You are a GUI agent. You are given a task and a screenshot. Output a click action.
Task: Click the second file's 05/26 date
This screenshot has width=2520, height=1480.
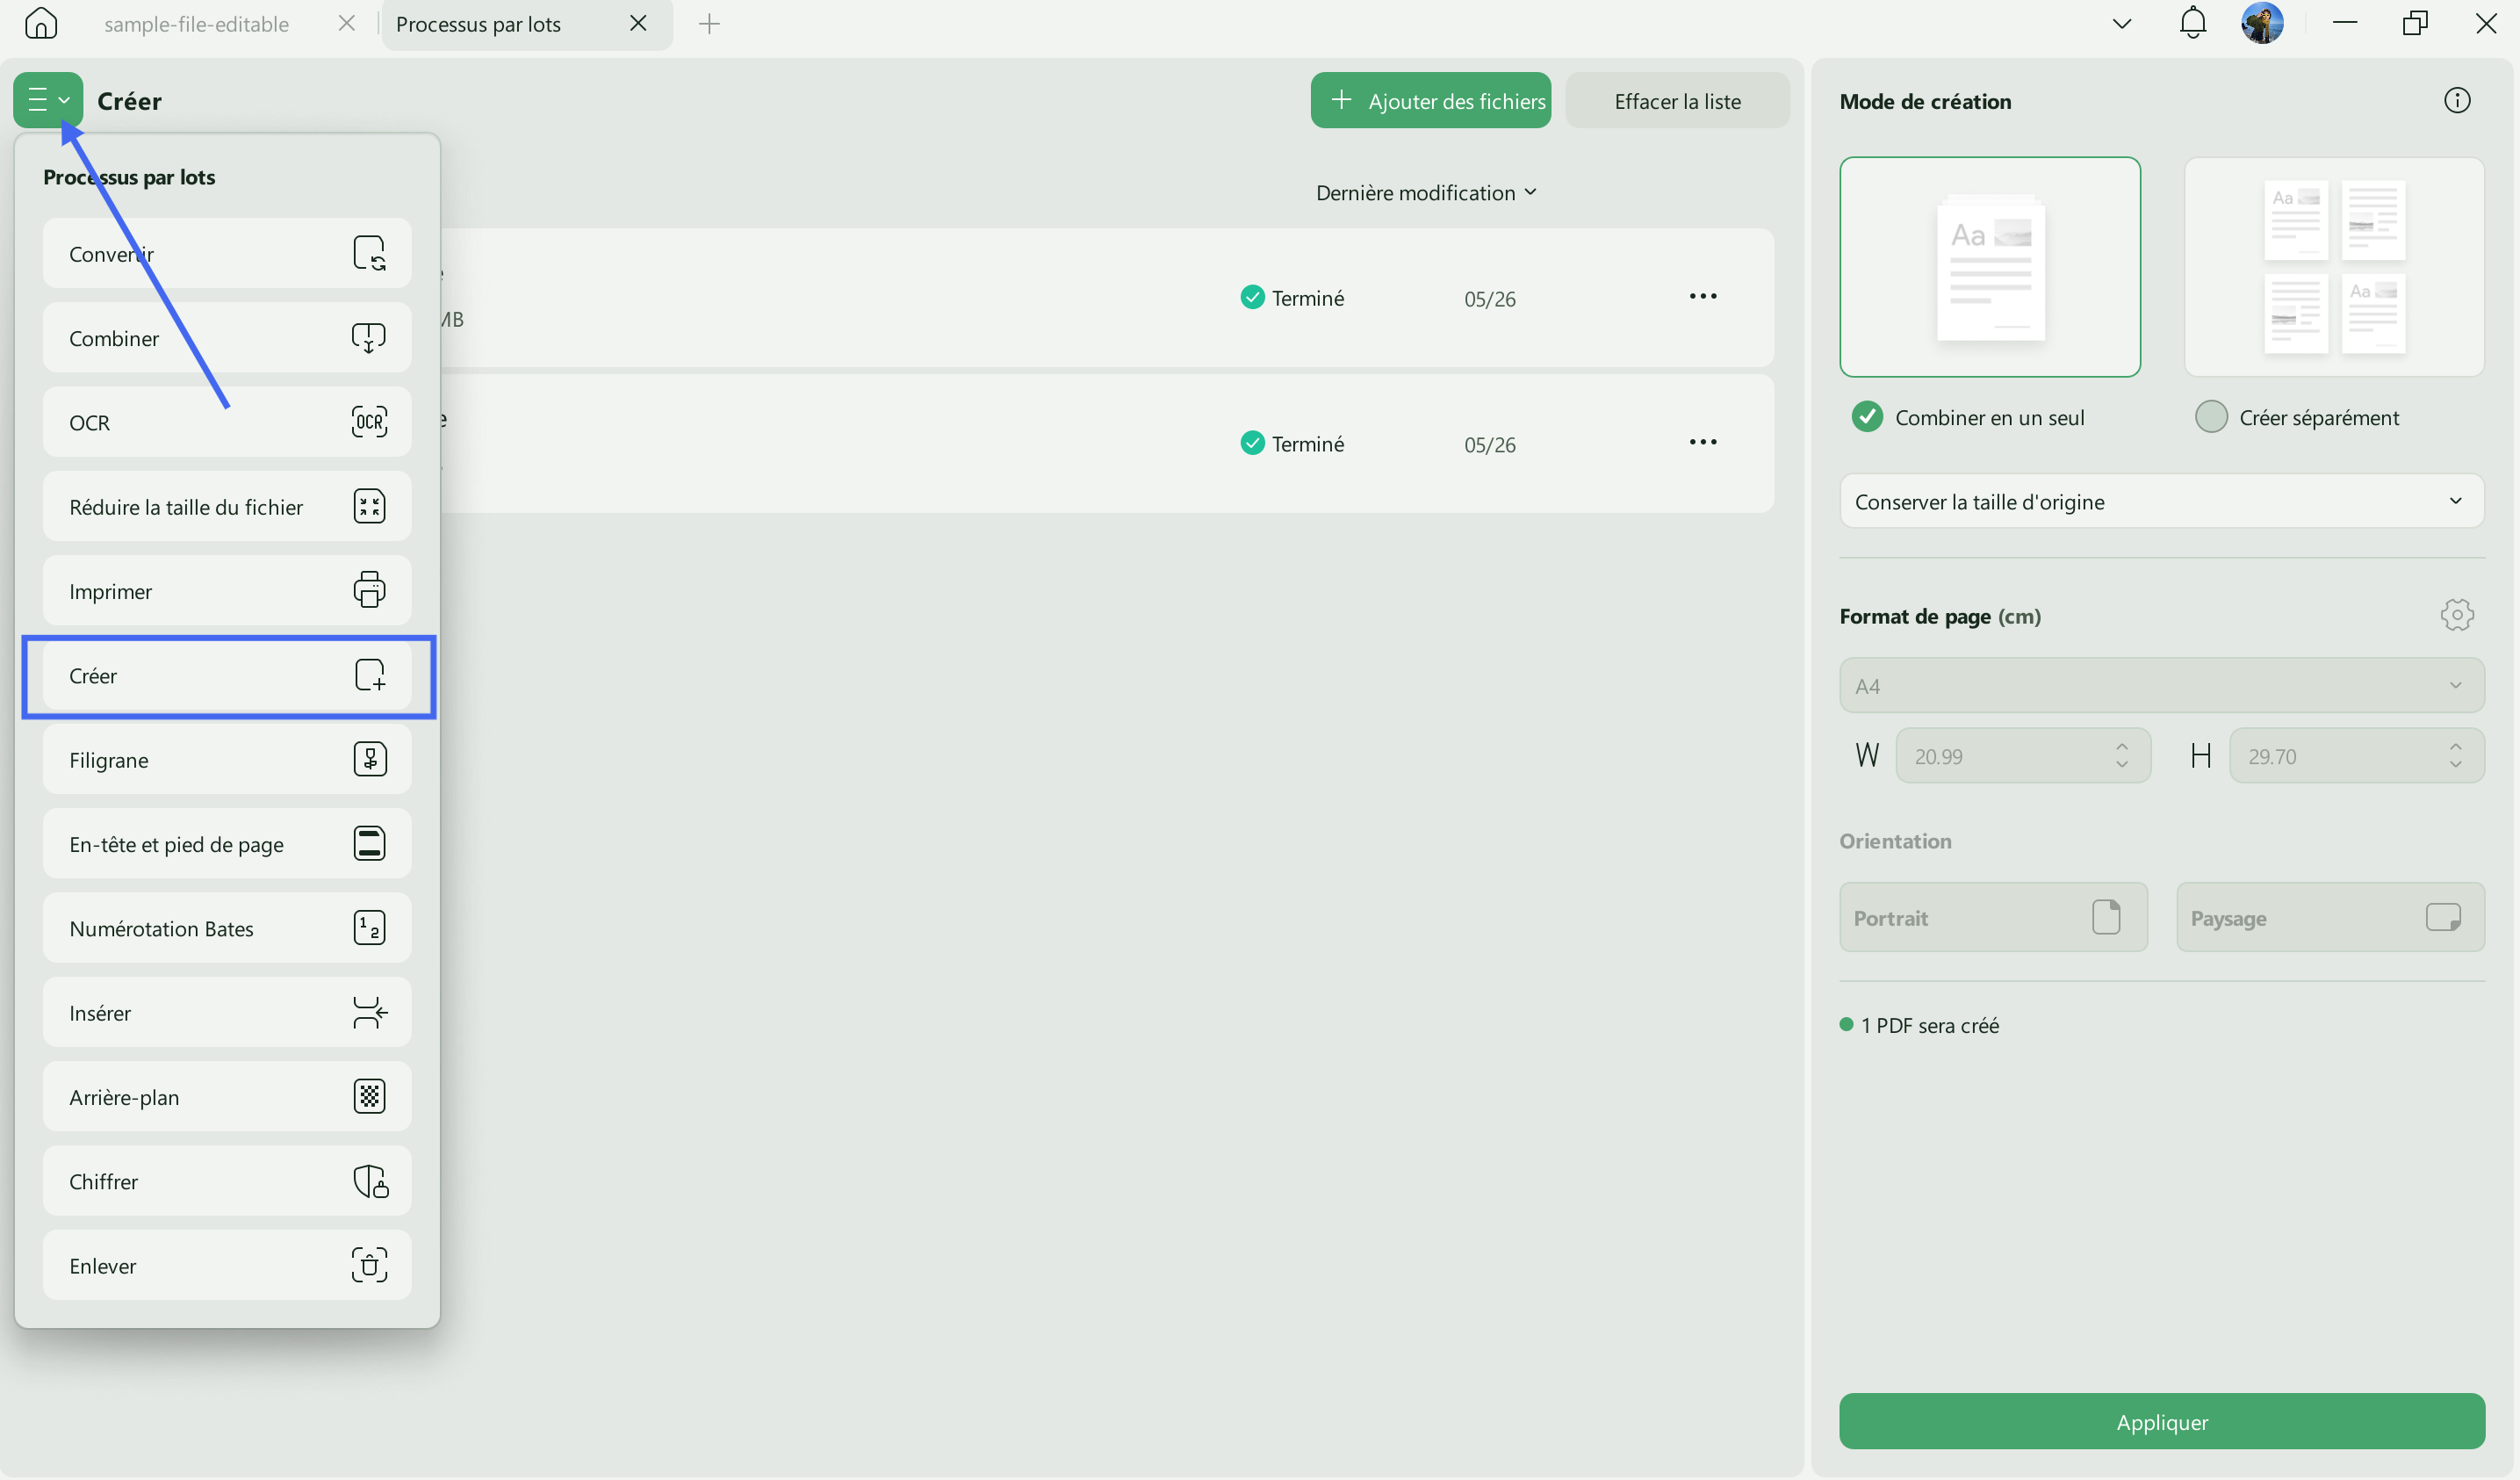click(x=1489, y=445)
